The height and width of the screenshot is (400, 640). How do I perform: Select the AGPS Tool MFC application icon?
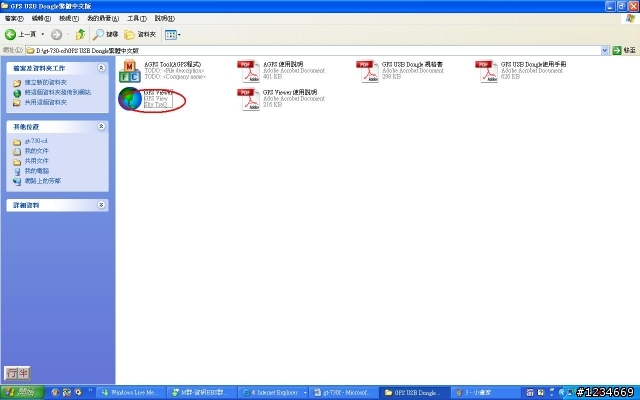coord(129,71)
